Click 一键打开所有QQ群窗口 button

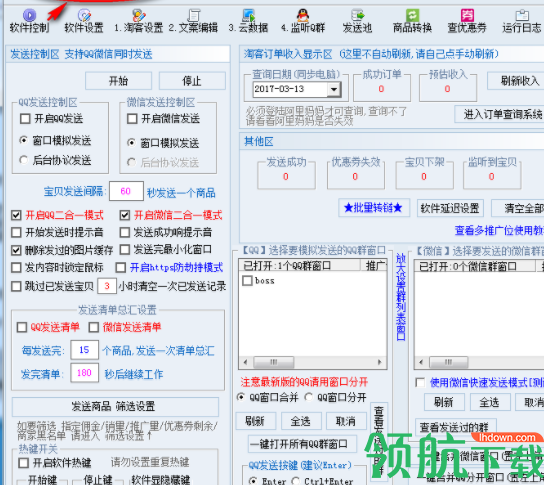pyautogui.click(x=302, y=444)
